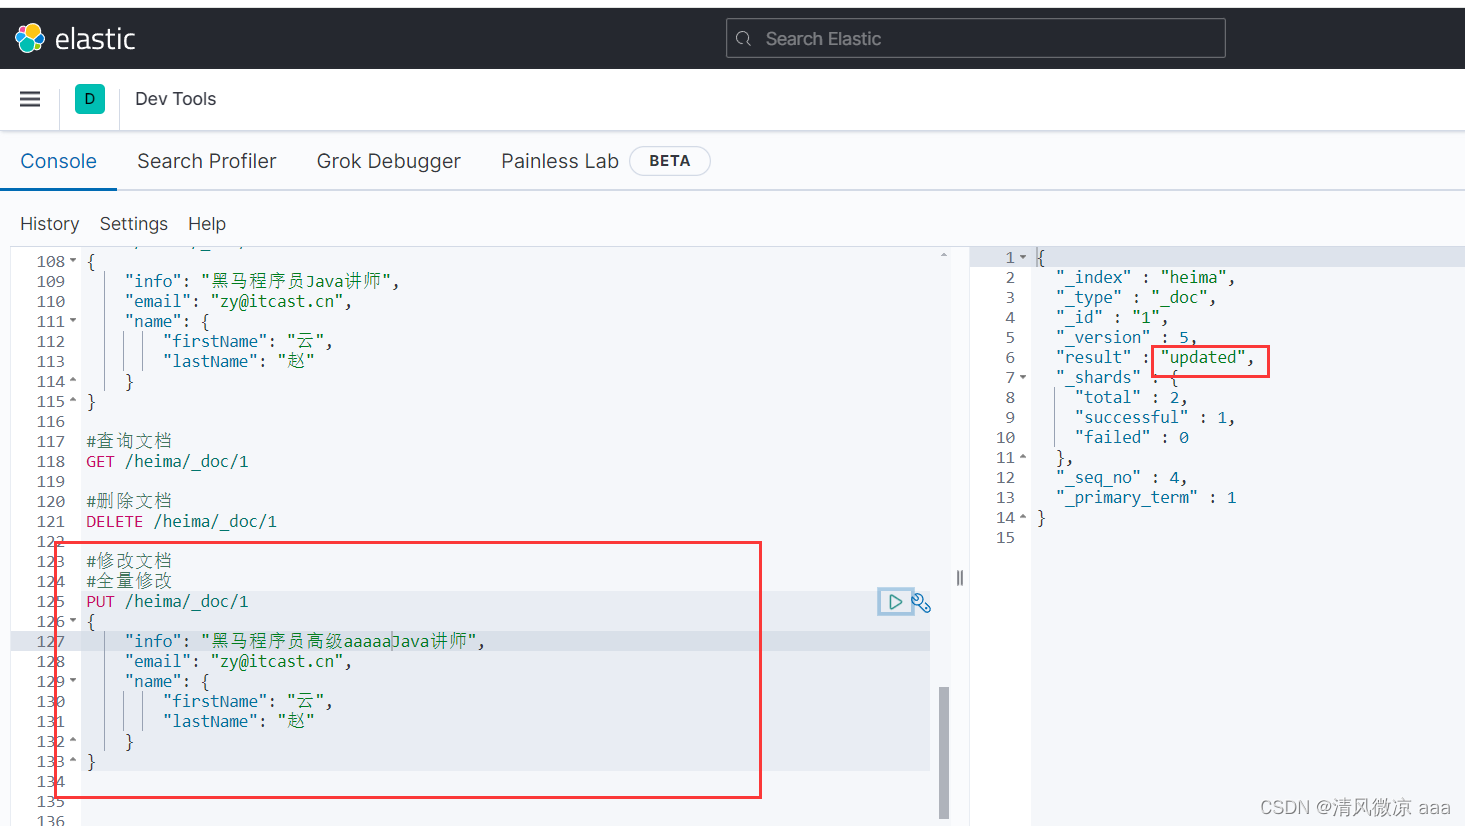The width and height of the screenshot is (1465, 826).
Task: Collapse the block at line 108
Action: click(73, 261)
